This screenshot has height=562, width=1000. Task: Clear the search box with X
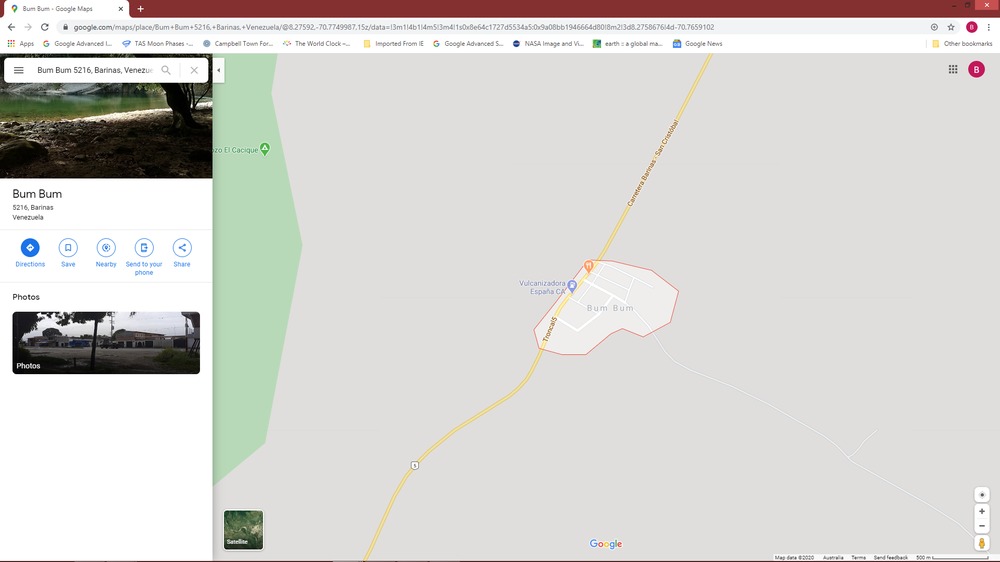[194, 70]
